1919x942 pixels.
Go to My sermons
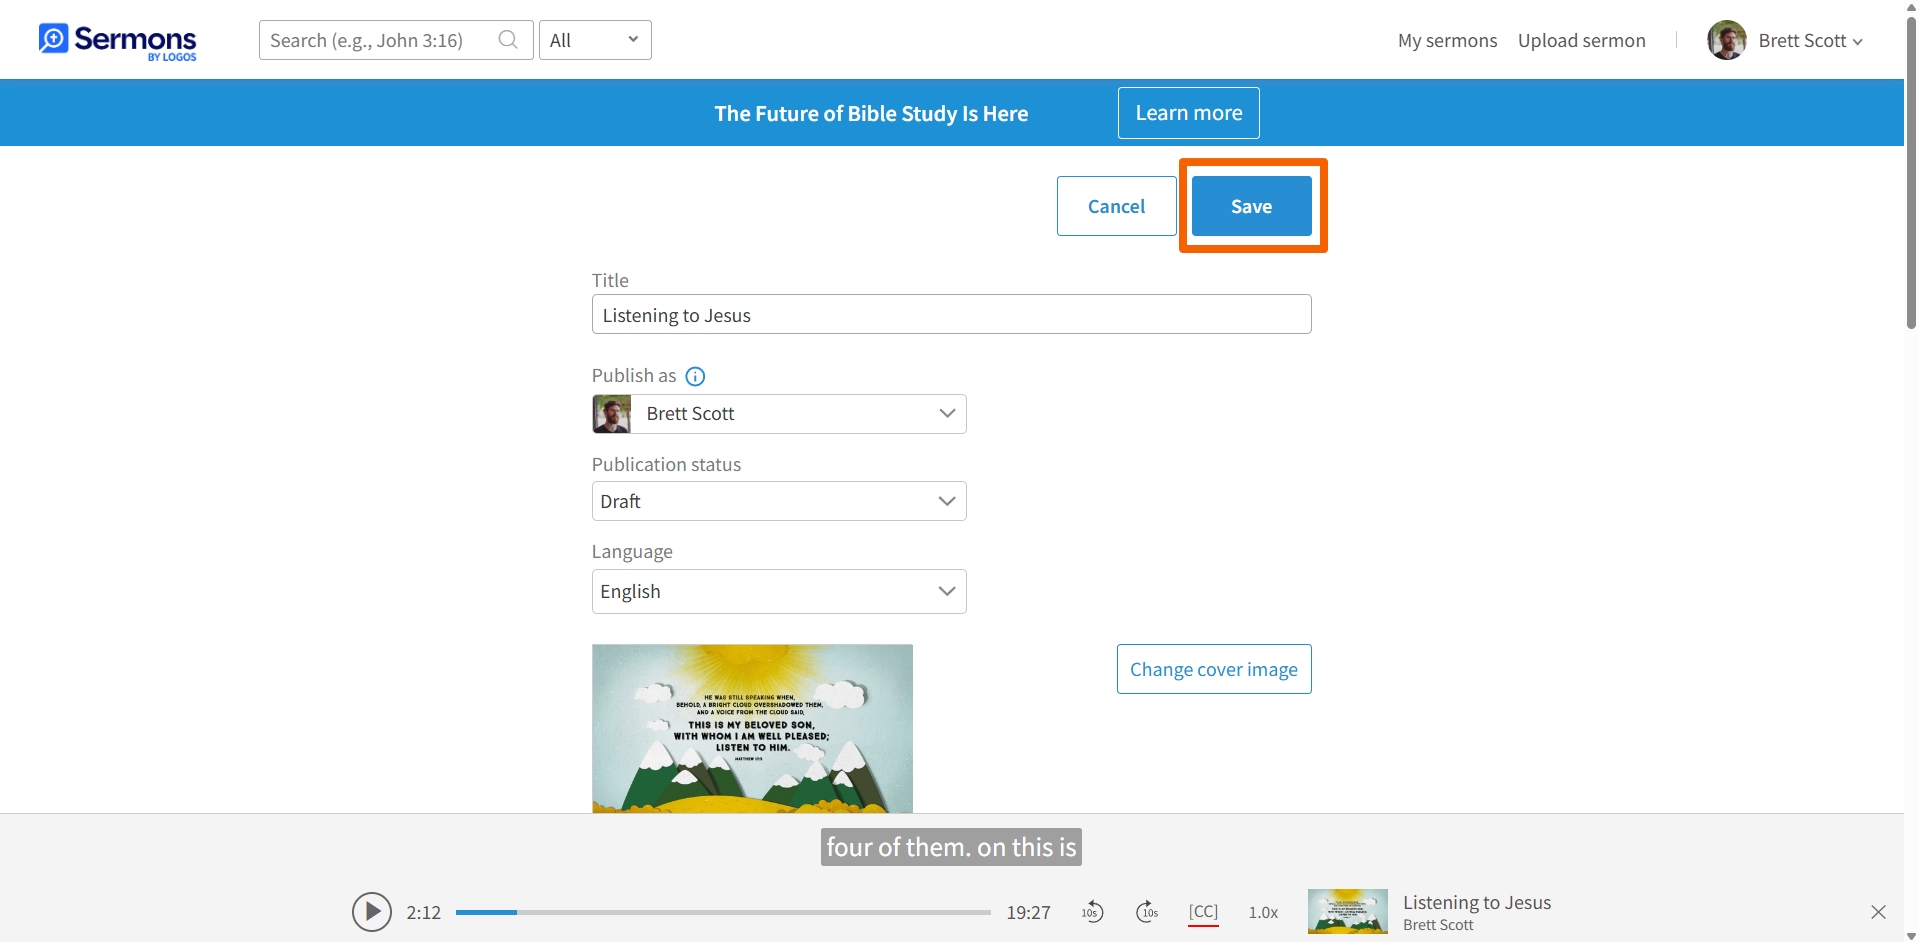pos(1447,41)
